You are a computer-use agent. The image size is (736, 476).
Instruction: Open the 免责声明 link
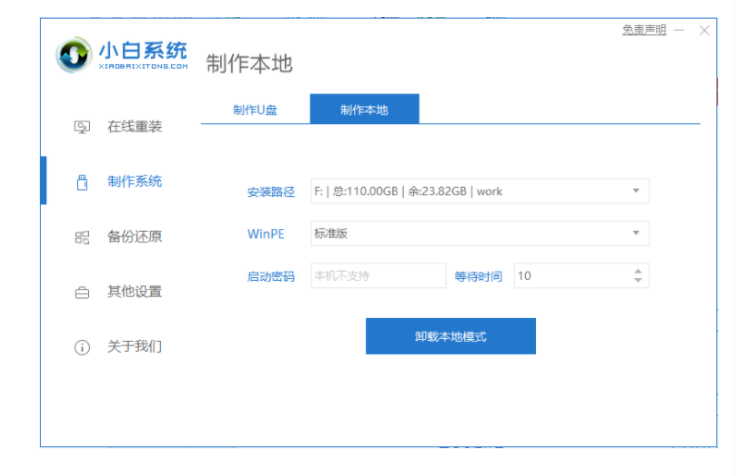pyautogui.click(x=643, y=31)
